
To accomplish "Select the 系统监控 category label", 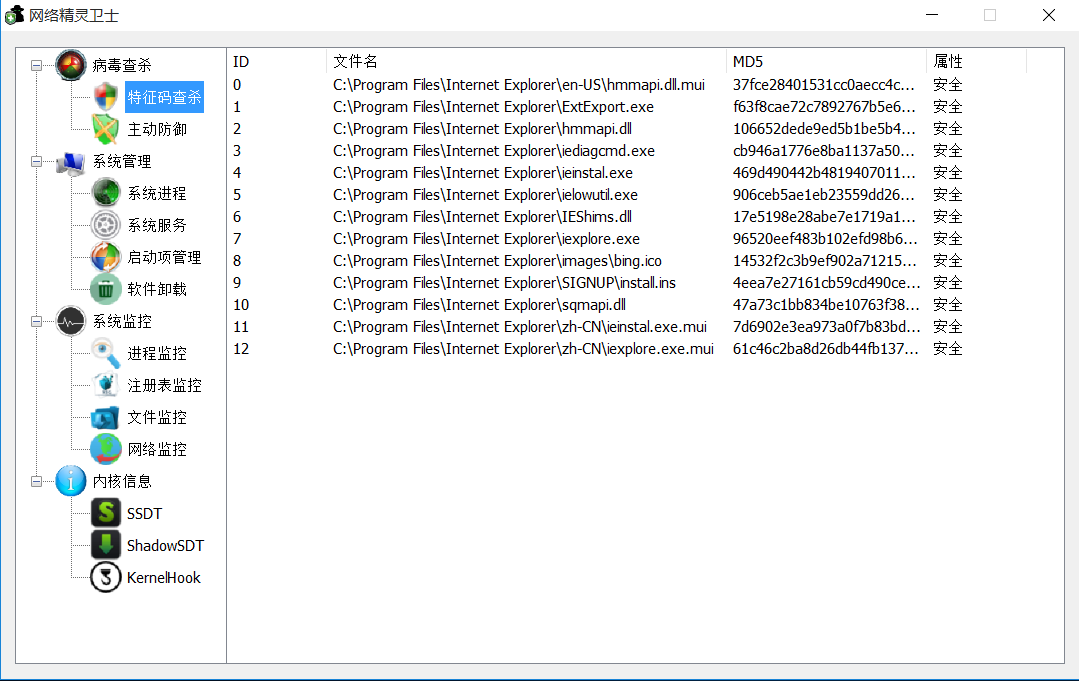I will (x=122, y=321).
